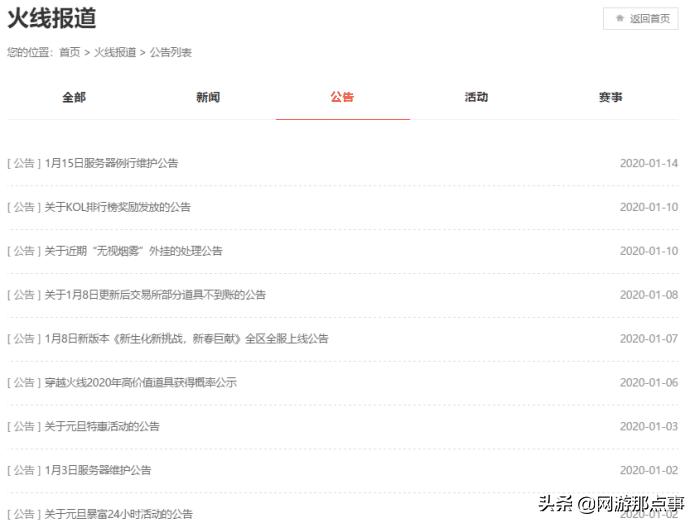The image size is (700, 528).
Task: Click the date 2020-01-03
Action: click(649, 426)
